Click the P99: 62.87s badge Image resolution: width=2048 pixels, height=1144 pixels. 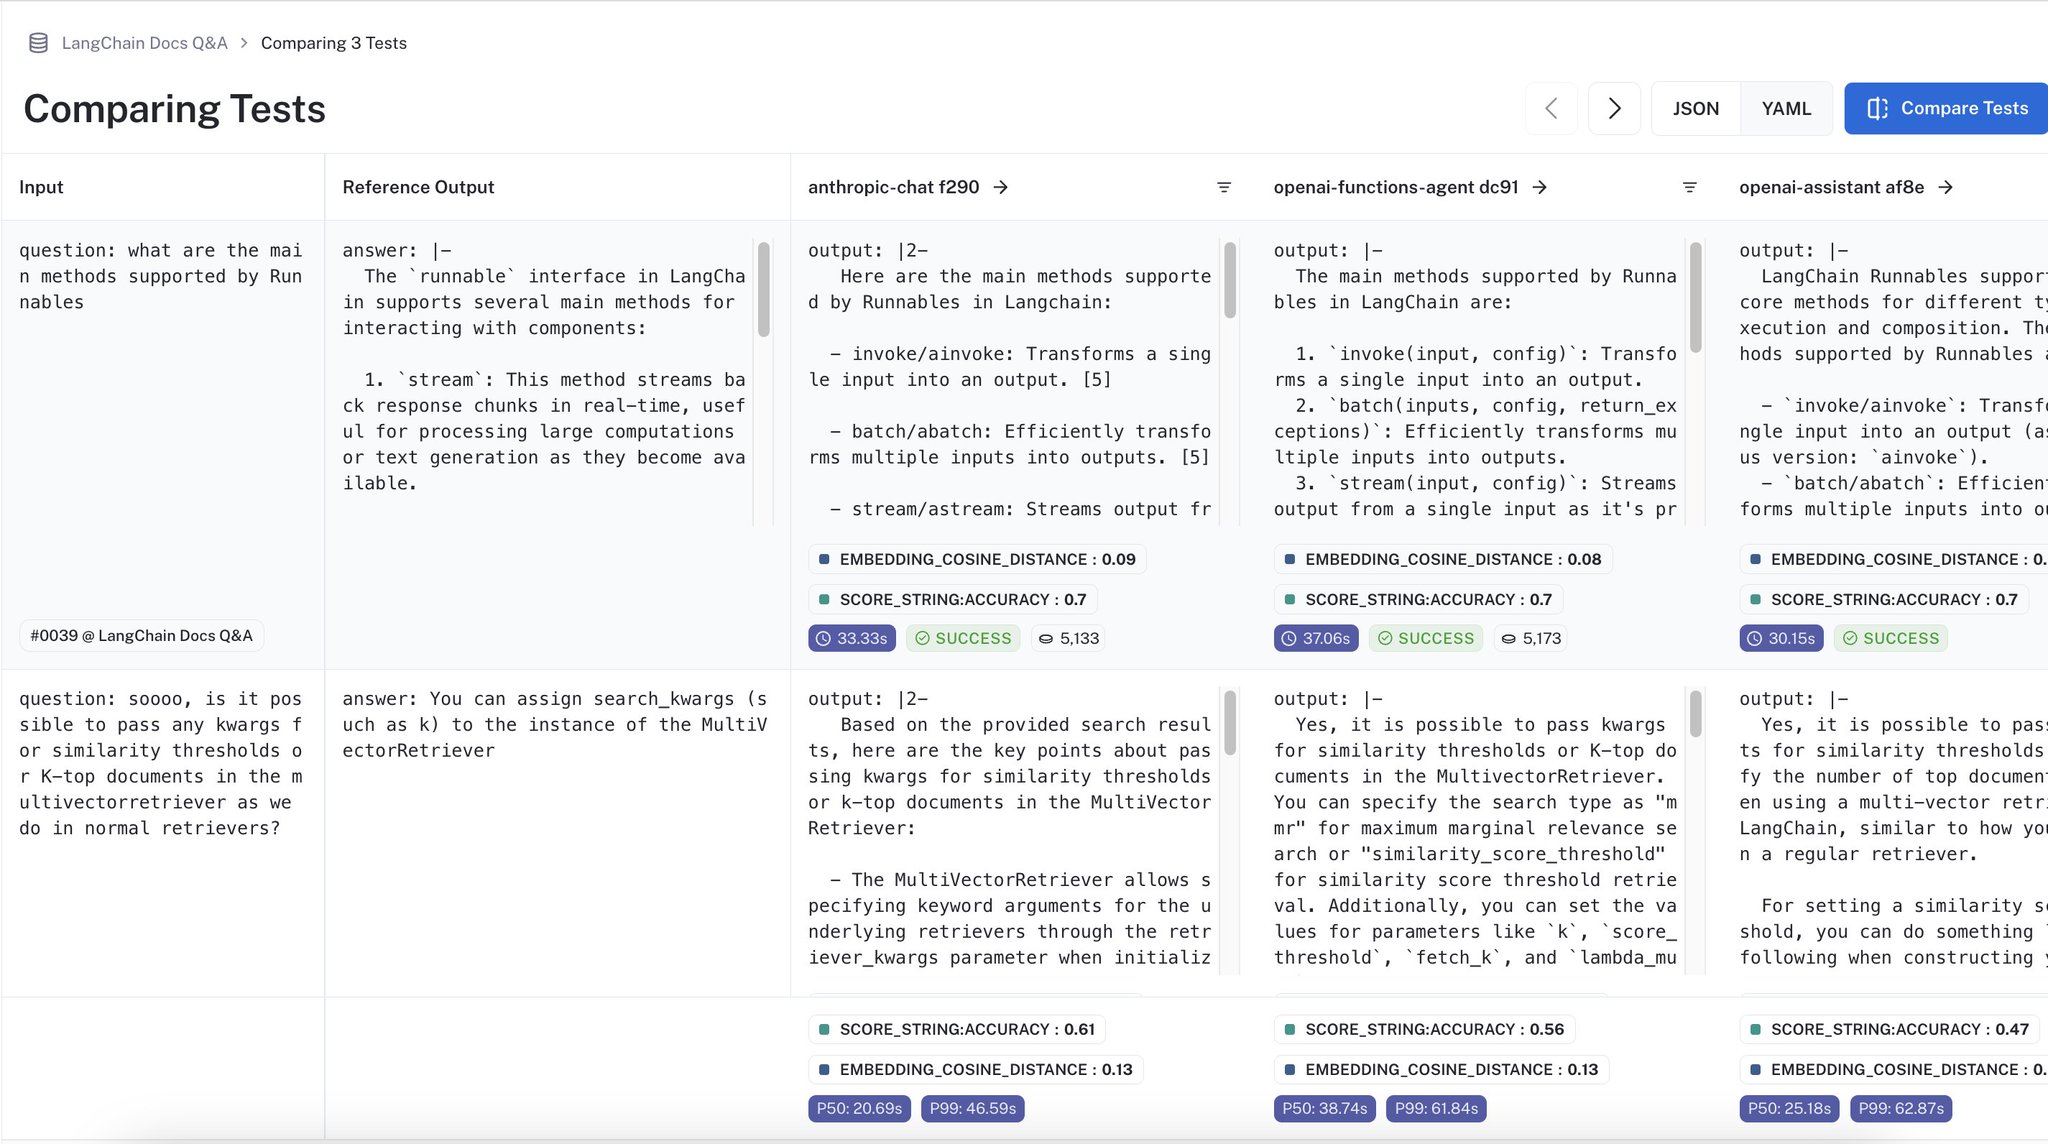[x=1901, y=1108]
